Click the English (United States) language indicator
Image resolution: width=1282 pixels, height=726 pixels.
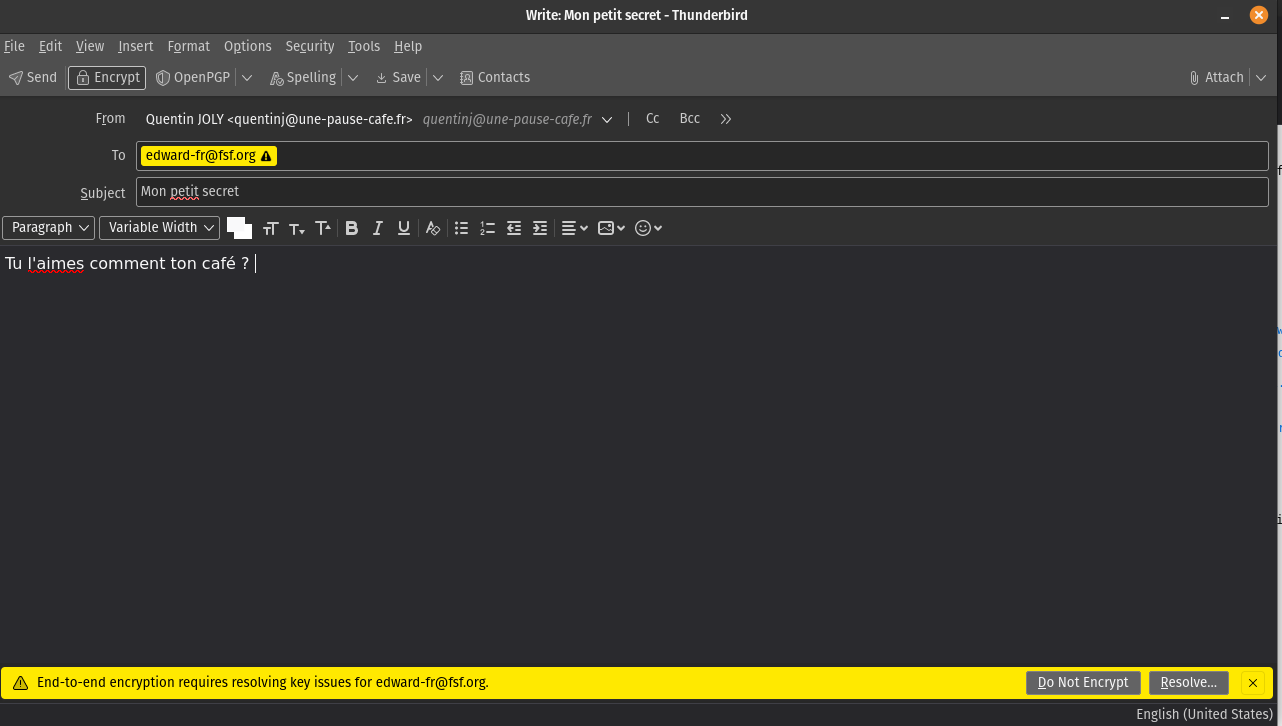[1204, 714]
